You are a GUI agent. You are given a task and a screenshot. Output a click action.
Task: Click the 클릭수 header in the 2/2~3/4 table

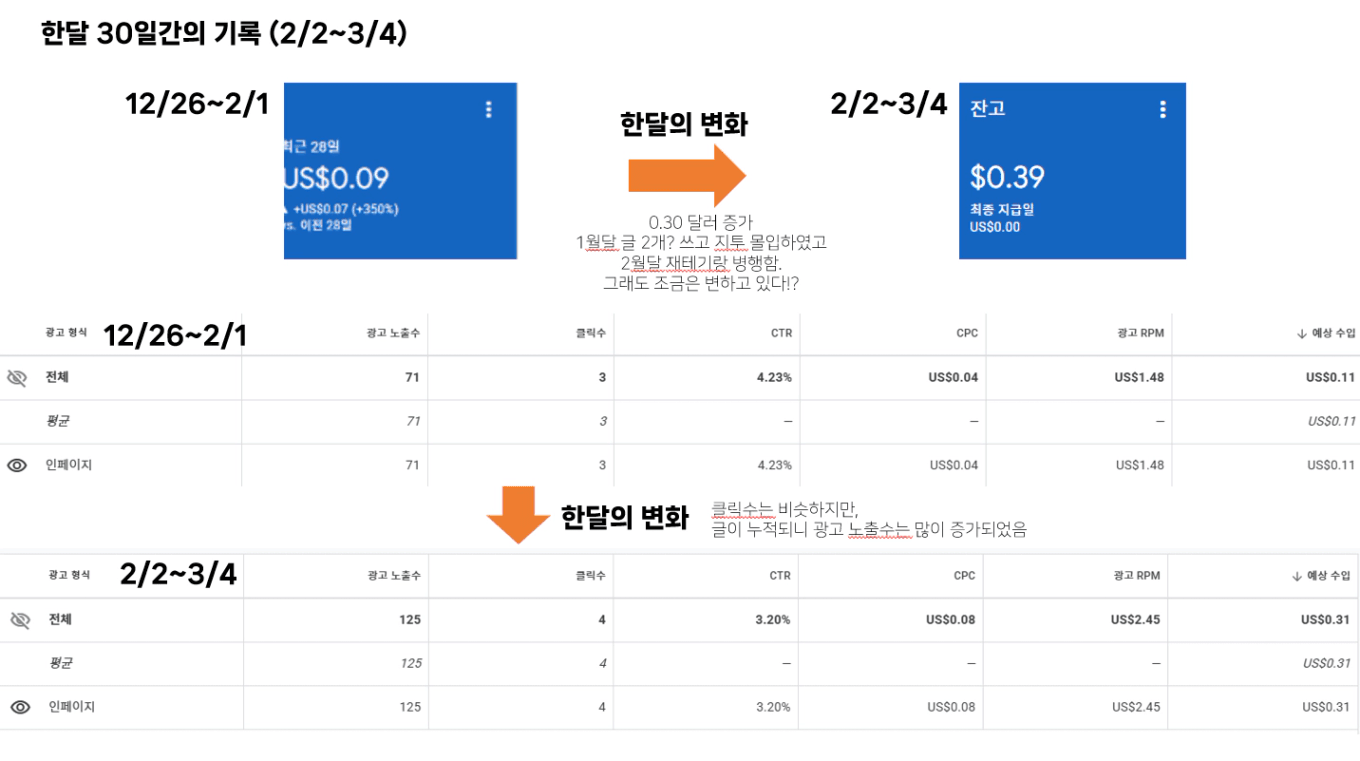pyautogui.click(x=591, y=576)
